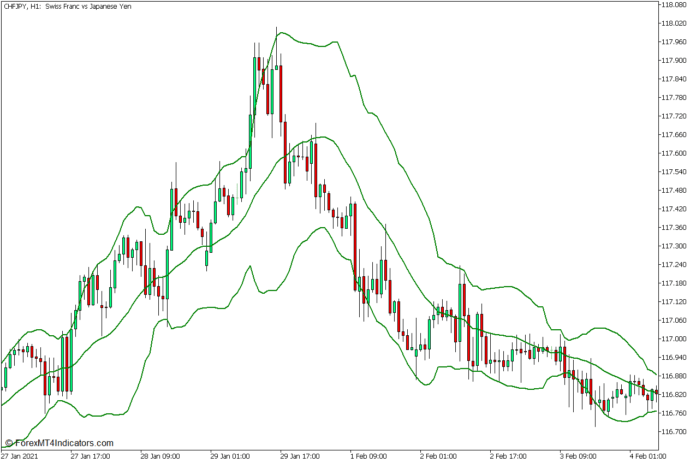Screen dimensions: 696x463
Task: Select the 116.700 price axis label
Action: (x=676, y=431)
